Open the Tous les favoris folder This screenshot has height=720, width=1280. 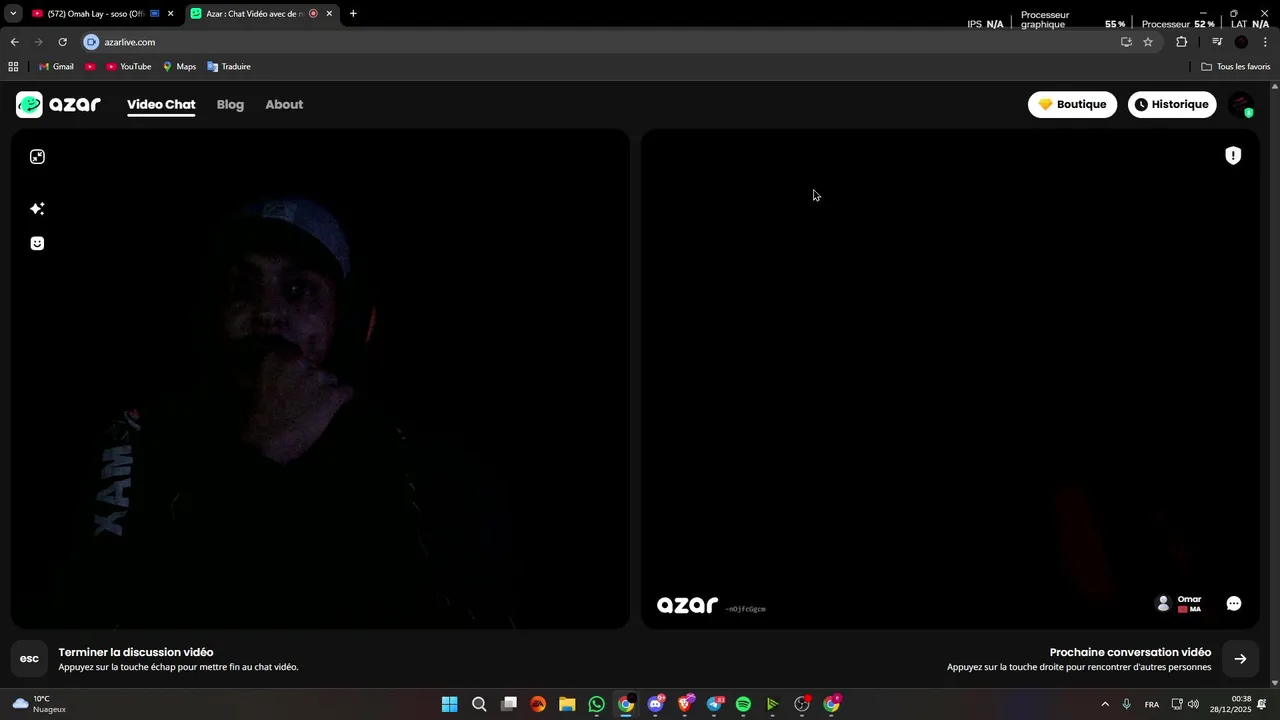point(1236,67)
